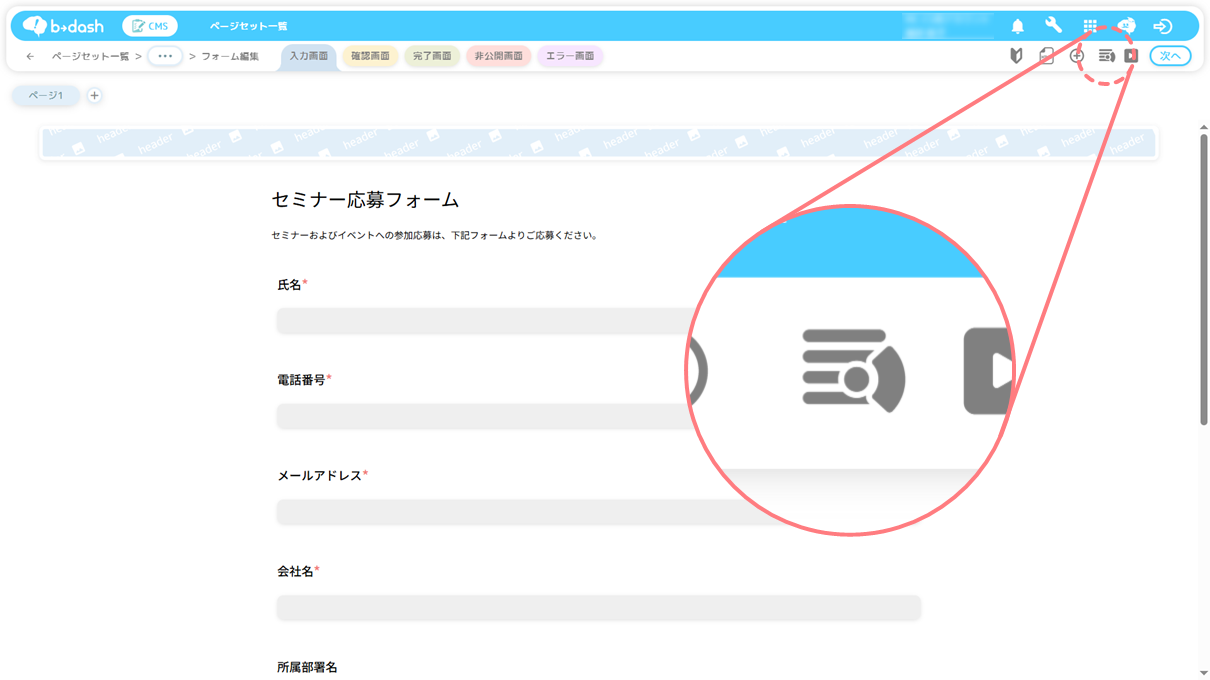Switch to the 確認画面 tab

point(370,56)
